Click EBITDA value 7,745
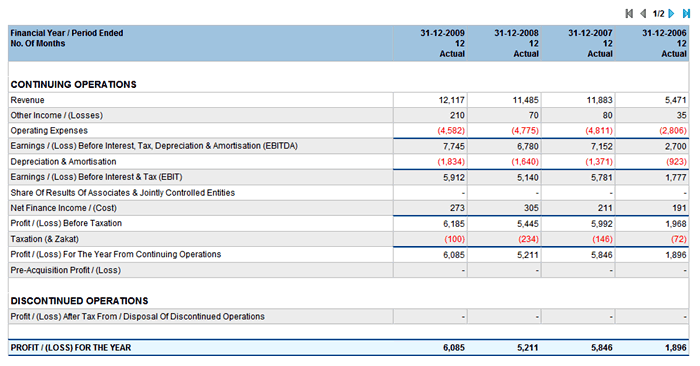Image resolution: width=700 pixels, height=366 pixels. [454, 146]
